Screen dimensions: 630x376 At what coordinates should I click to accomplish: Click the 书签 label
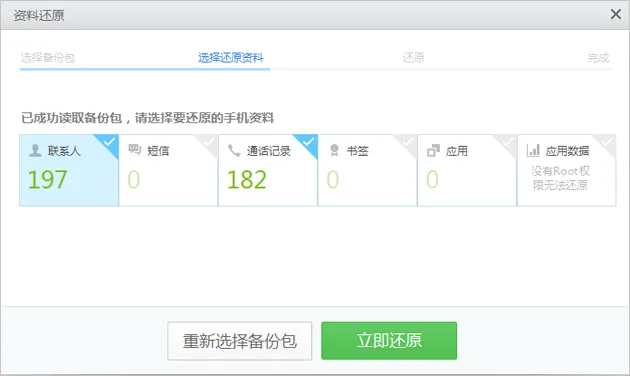[x=358, y=151]
